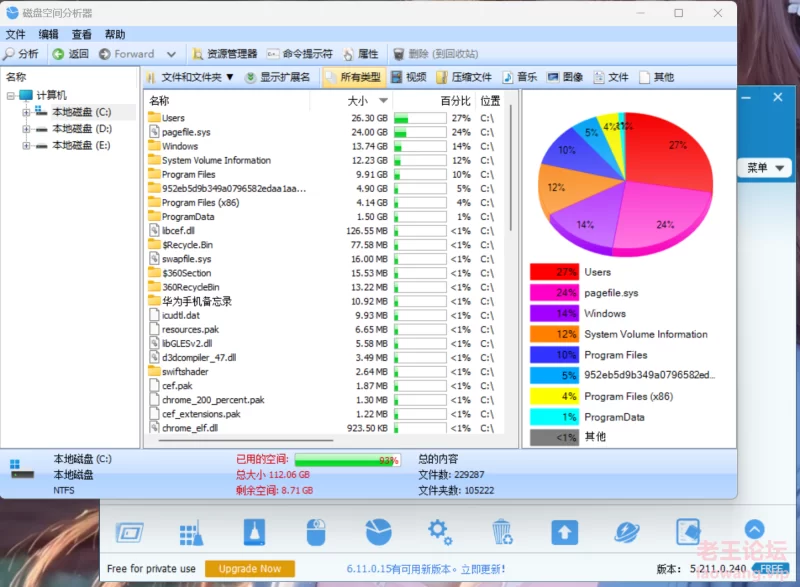Click the broom cleaner icon in bottom toolbar
This screenshot has width=800, height=587.
click(191, 533)
